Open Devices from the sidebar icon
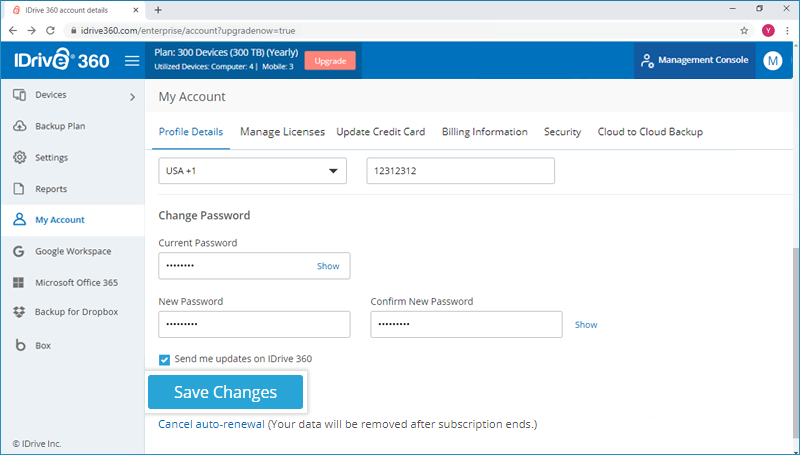This screenshot has width=800, height=455. point(19,96)
